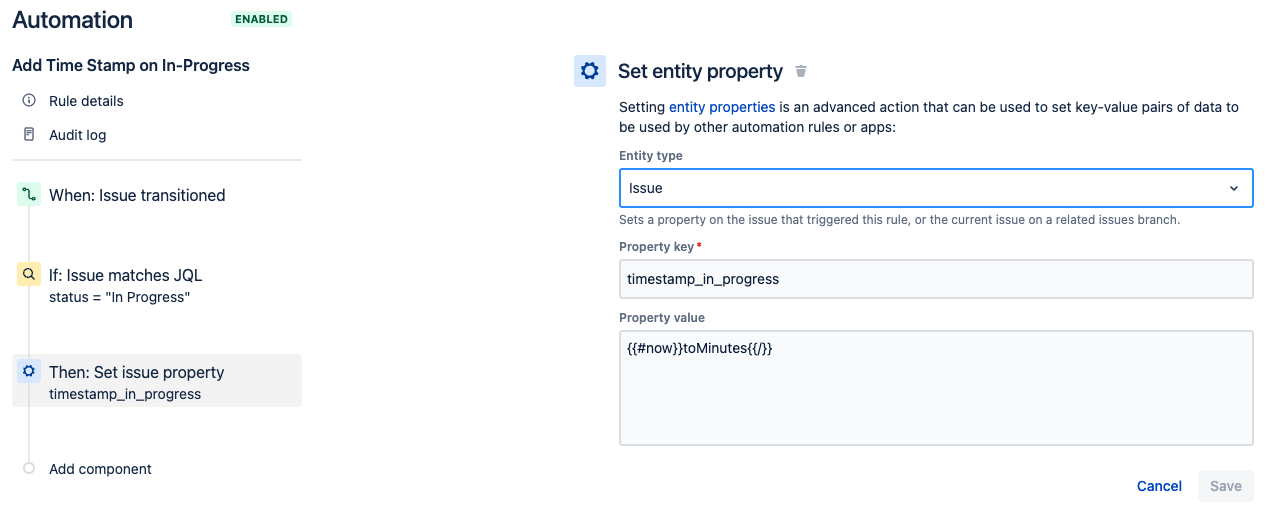Open Rule details in sidebar

[x=86, y=101]
